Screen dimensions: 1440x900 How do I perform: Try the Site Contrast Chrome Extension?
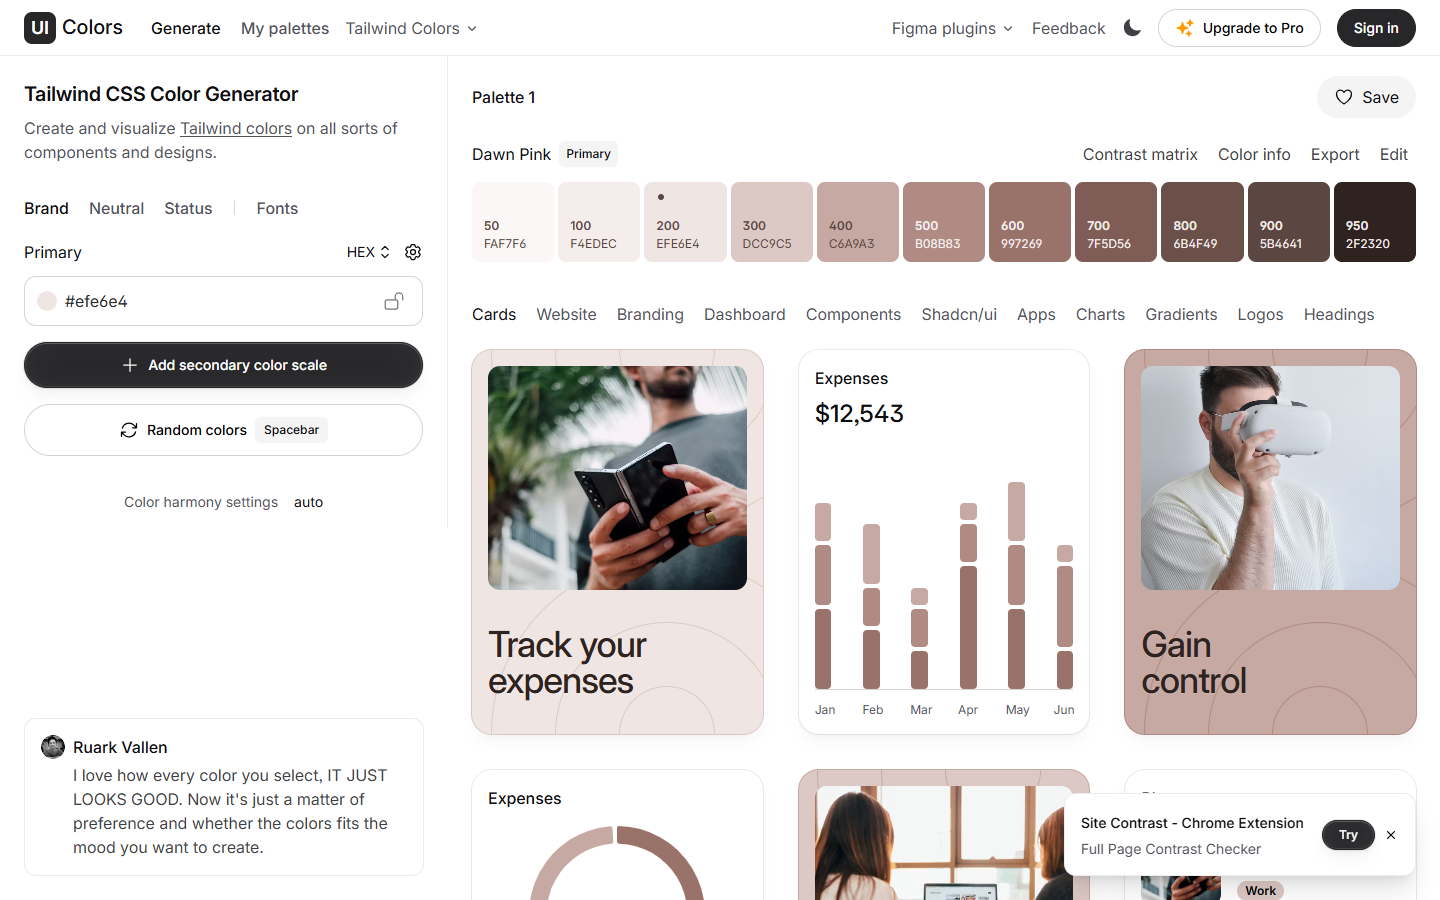point(1348,835)
